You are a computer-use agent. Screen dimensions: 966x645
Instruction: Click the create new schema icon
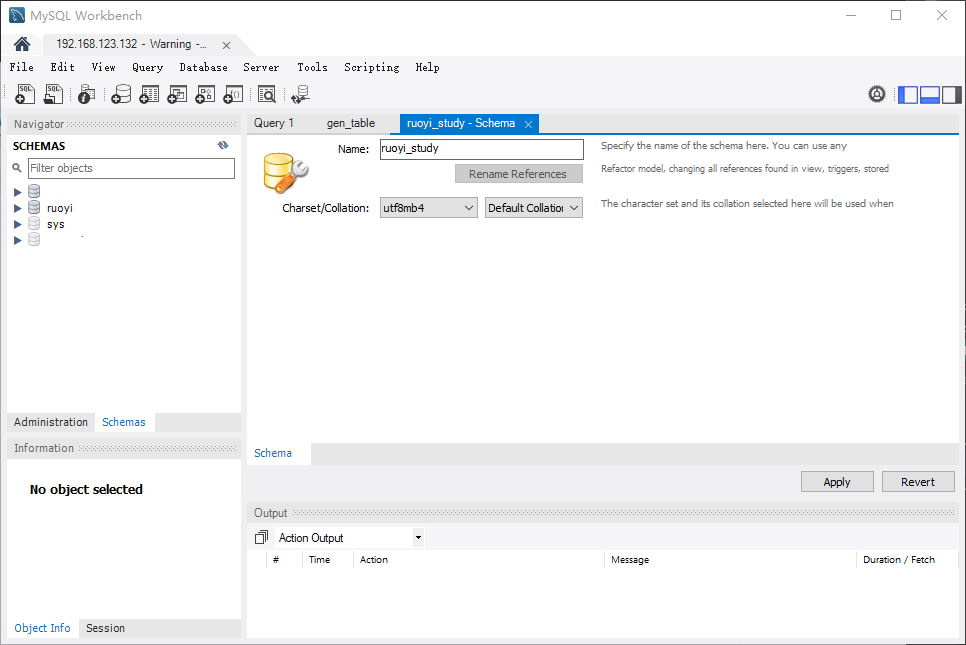[121, 94]
